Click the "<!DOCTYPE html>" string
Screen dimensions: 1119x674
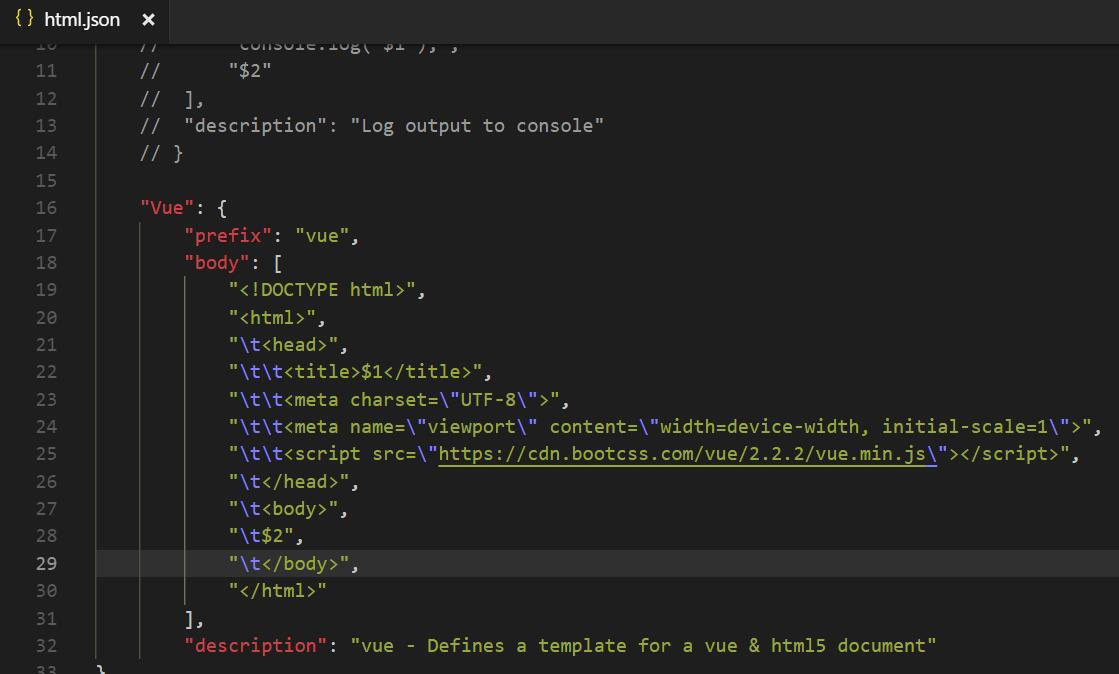point(322,290)
